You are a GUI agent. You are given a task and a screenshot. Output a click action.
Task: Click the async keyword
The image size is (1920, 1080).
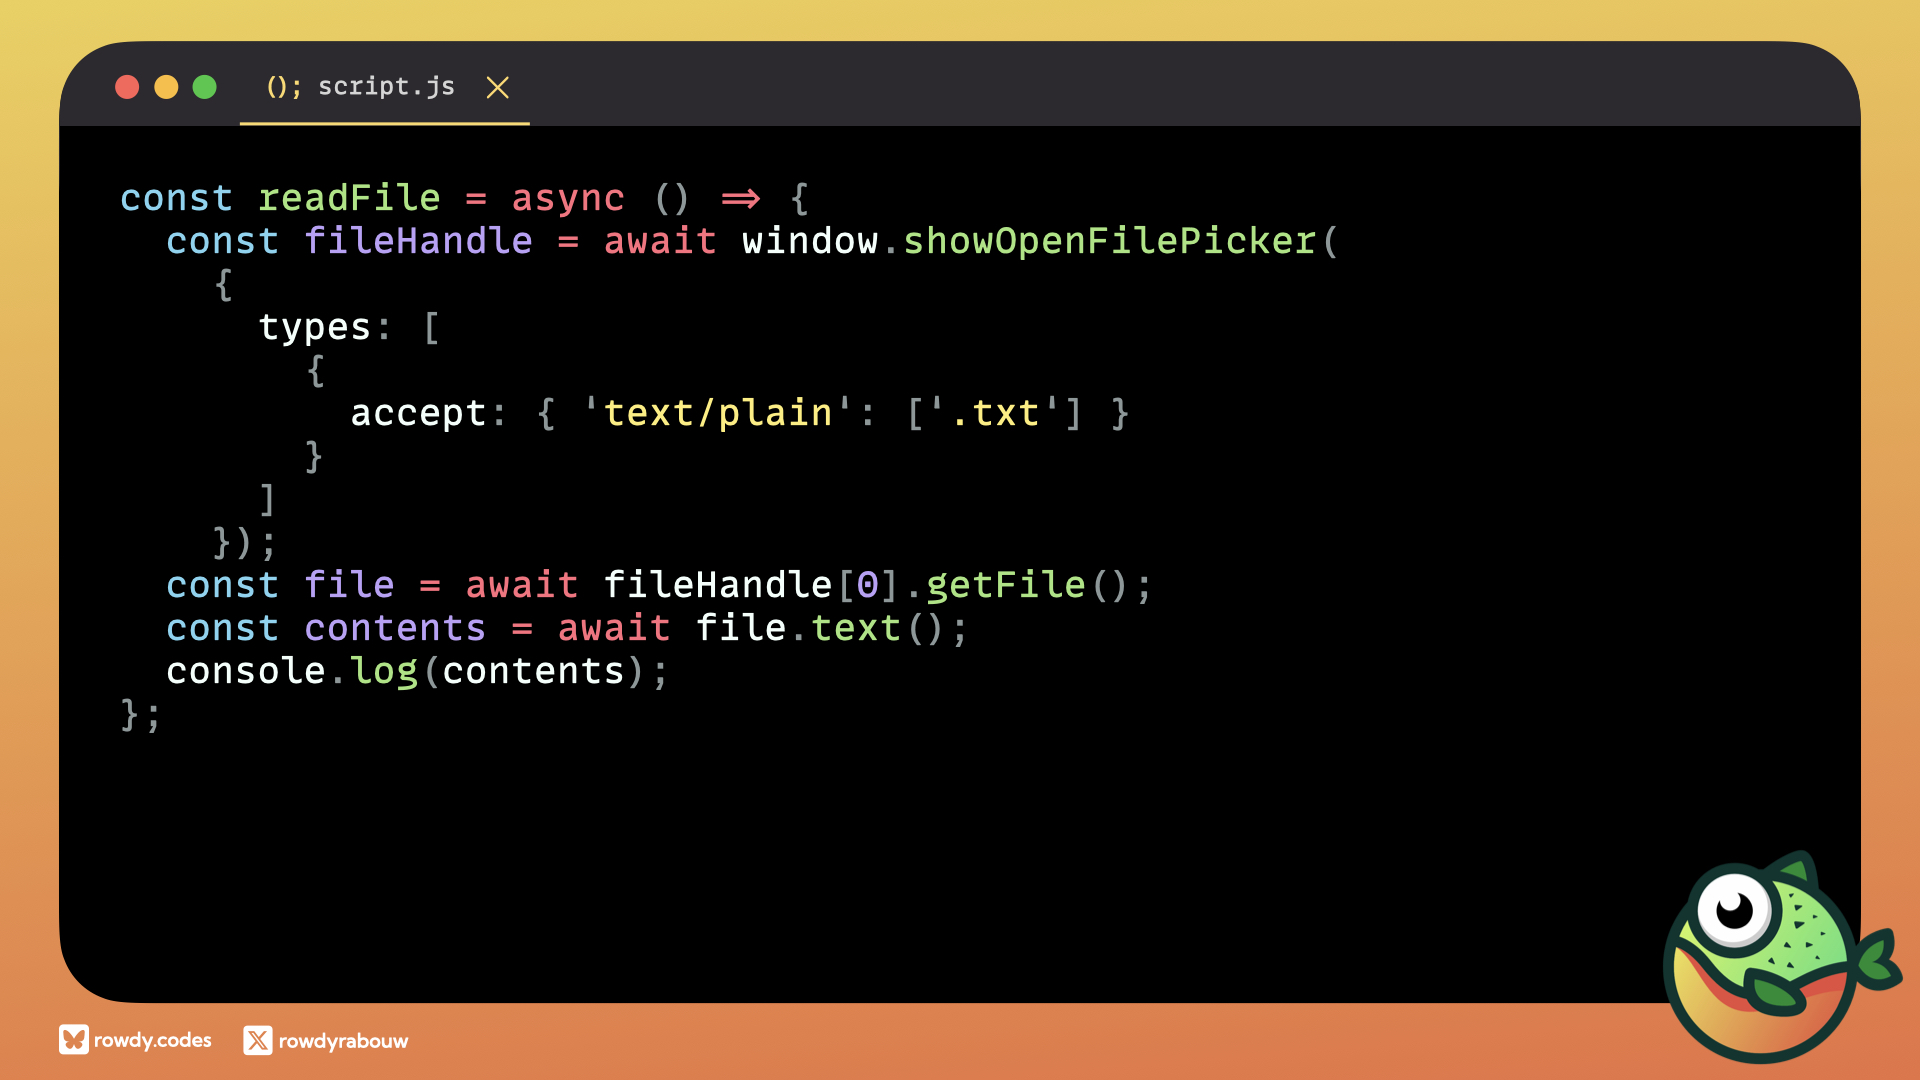(x=567, y=198)
